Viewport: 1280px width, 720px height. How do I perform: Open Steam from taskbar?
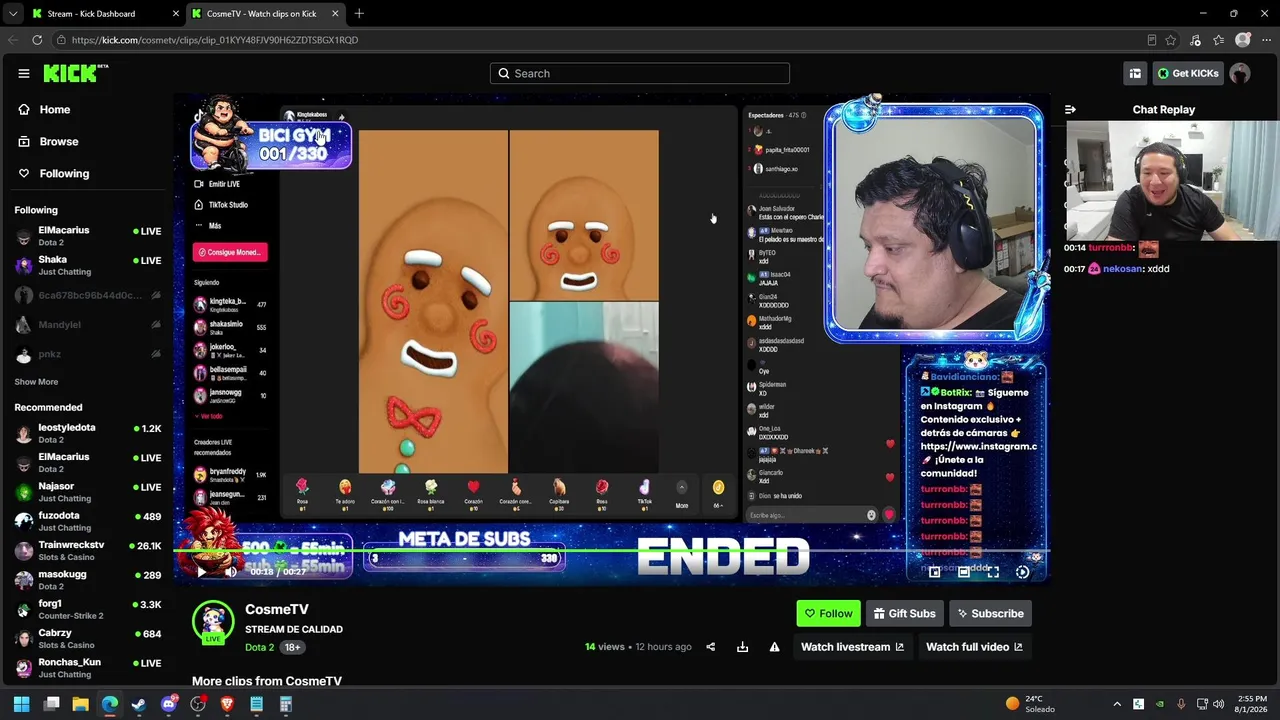[139, 704]
